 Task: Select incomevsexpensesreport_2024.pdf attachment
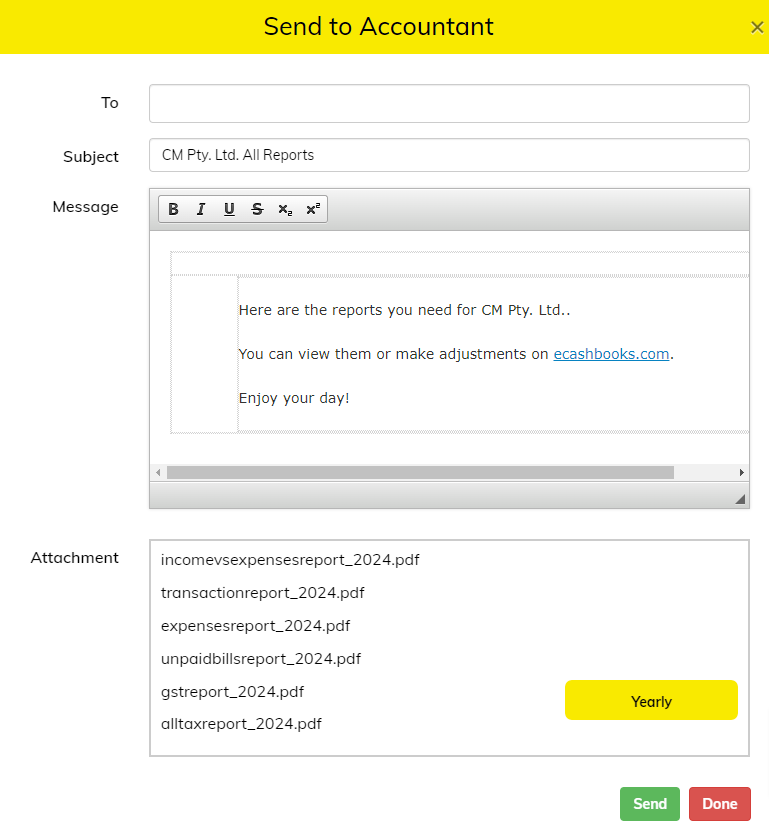click(x=290, y=560)
